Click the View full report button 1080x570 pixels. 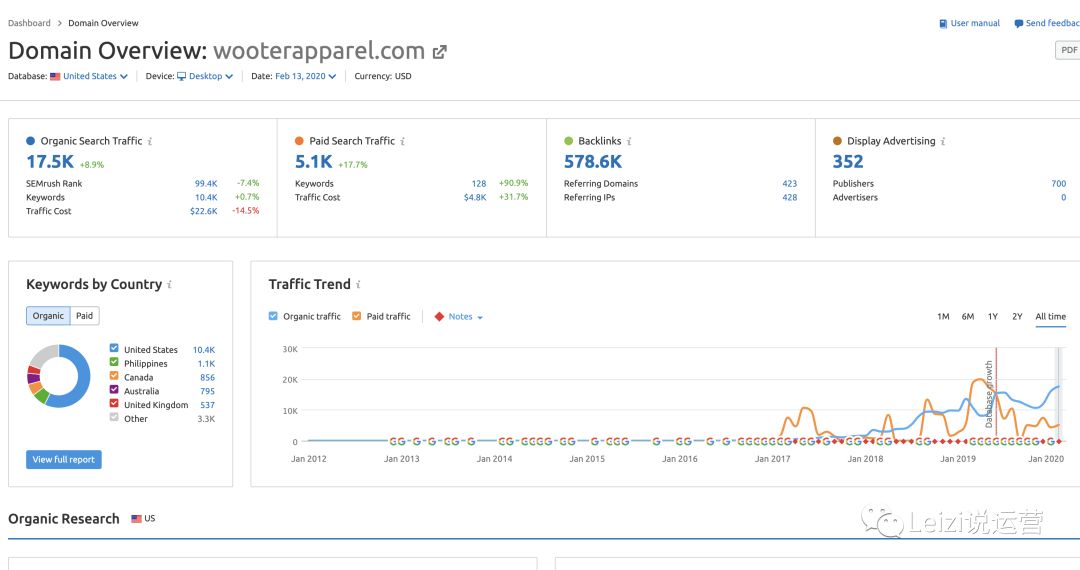[x=64, y=460]
